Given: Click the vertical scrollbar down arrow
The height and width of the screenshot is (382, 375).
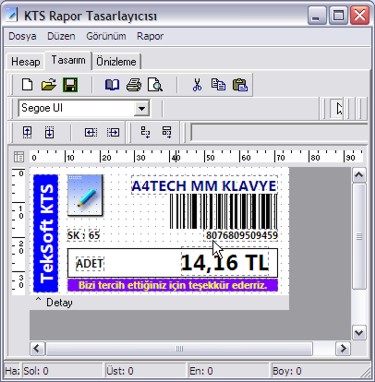Looking at the screenshot, I should (x=359, y=332).
